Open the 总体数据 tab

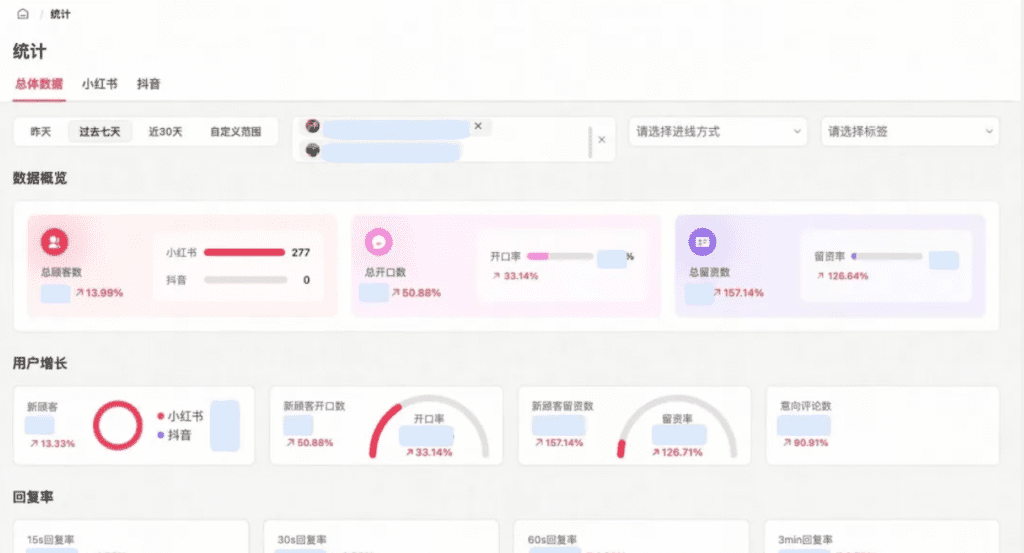click(39, 84)
